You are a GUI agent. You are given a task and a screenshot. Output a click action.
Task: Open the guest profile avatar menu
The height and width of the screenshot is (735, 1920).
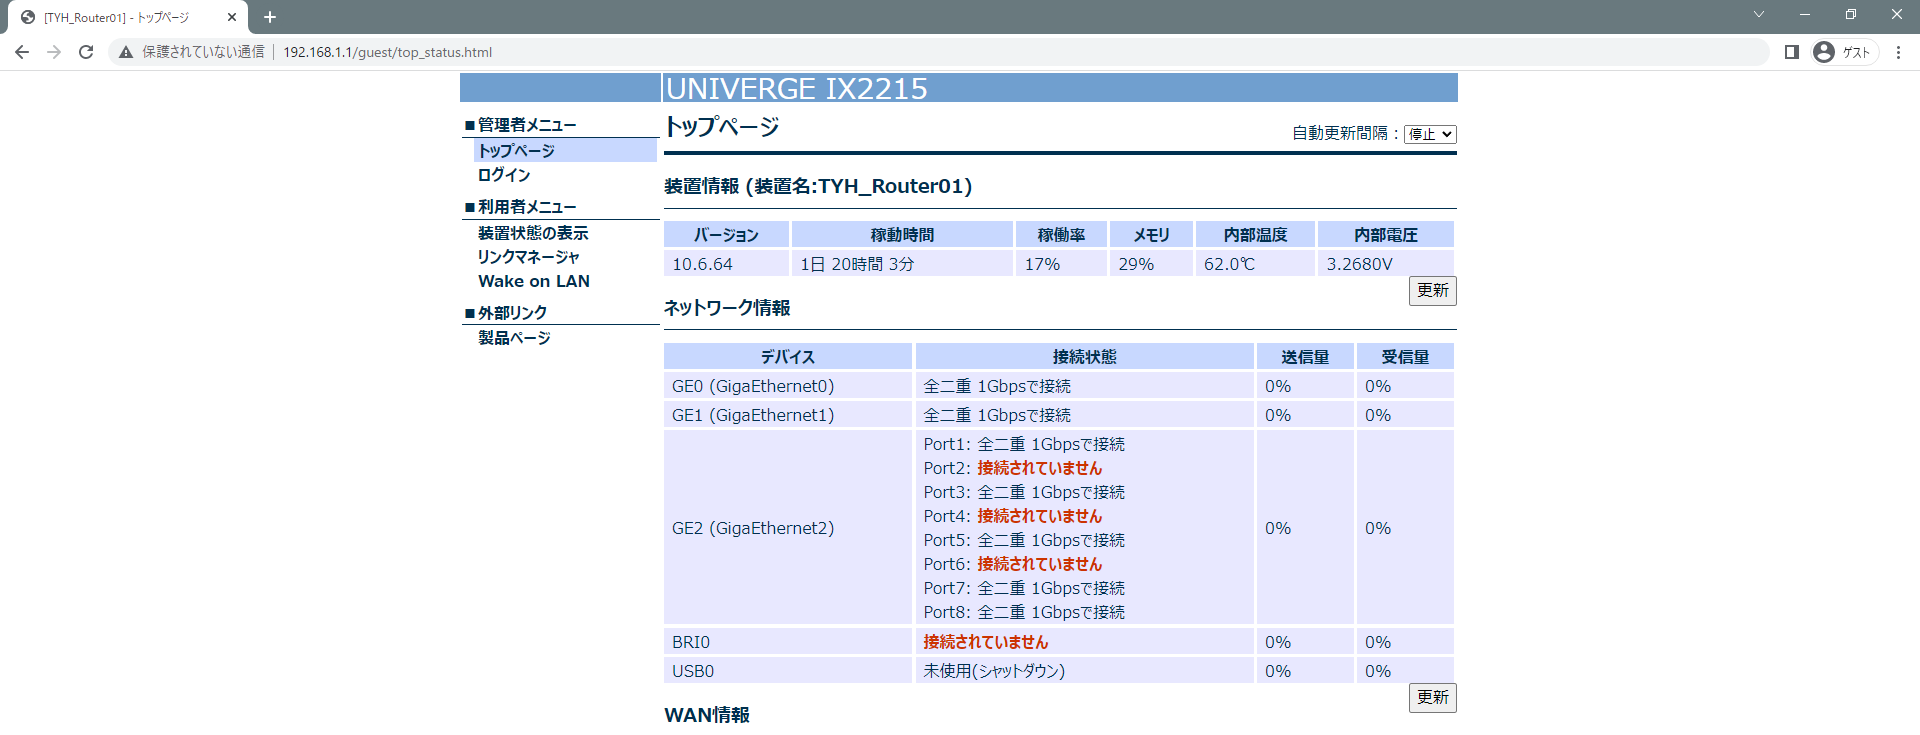[x=1844, y=52]
